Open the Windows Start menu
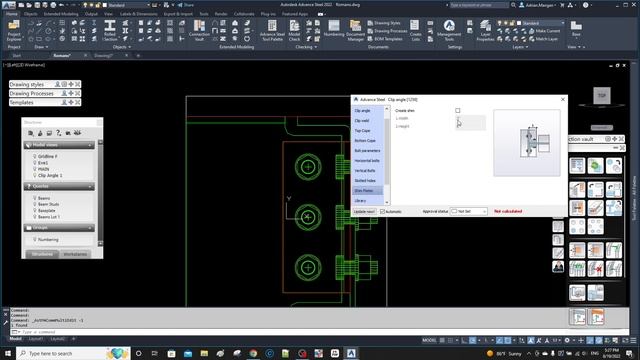This screenshot has height=360, width=640. [x=8, y=353]
